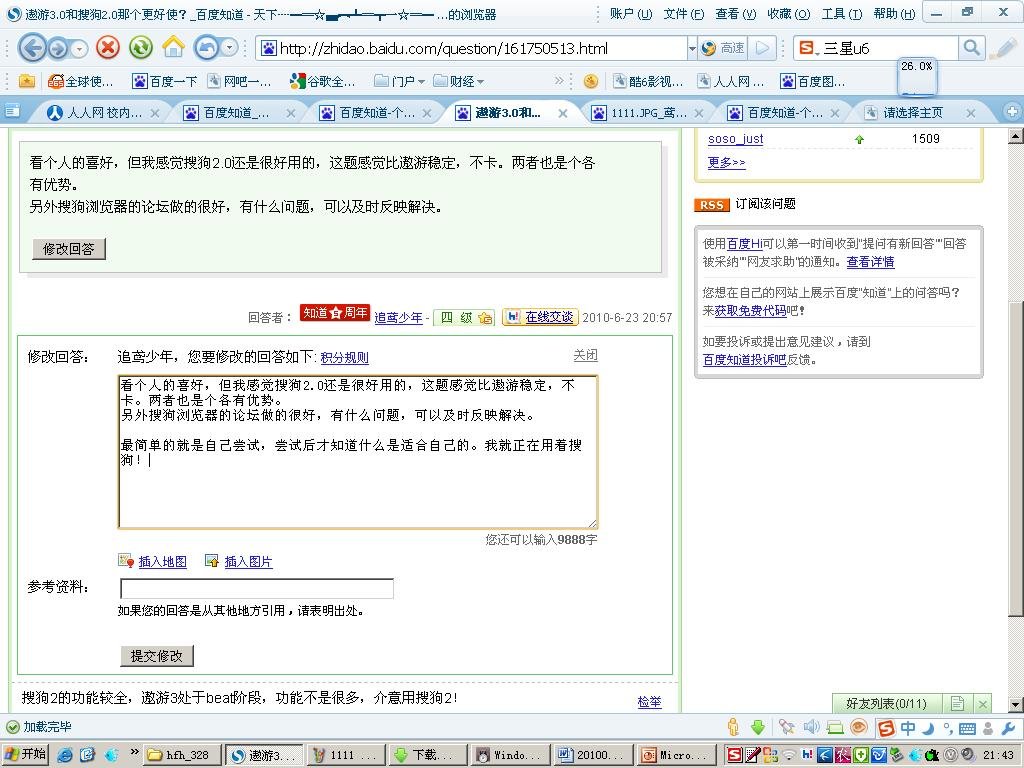Image resolution: width=1024 pixels, height=768 pixels.
Task: Open the 工具(T) menu
Action: (x=841, y=14)
